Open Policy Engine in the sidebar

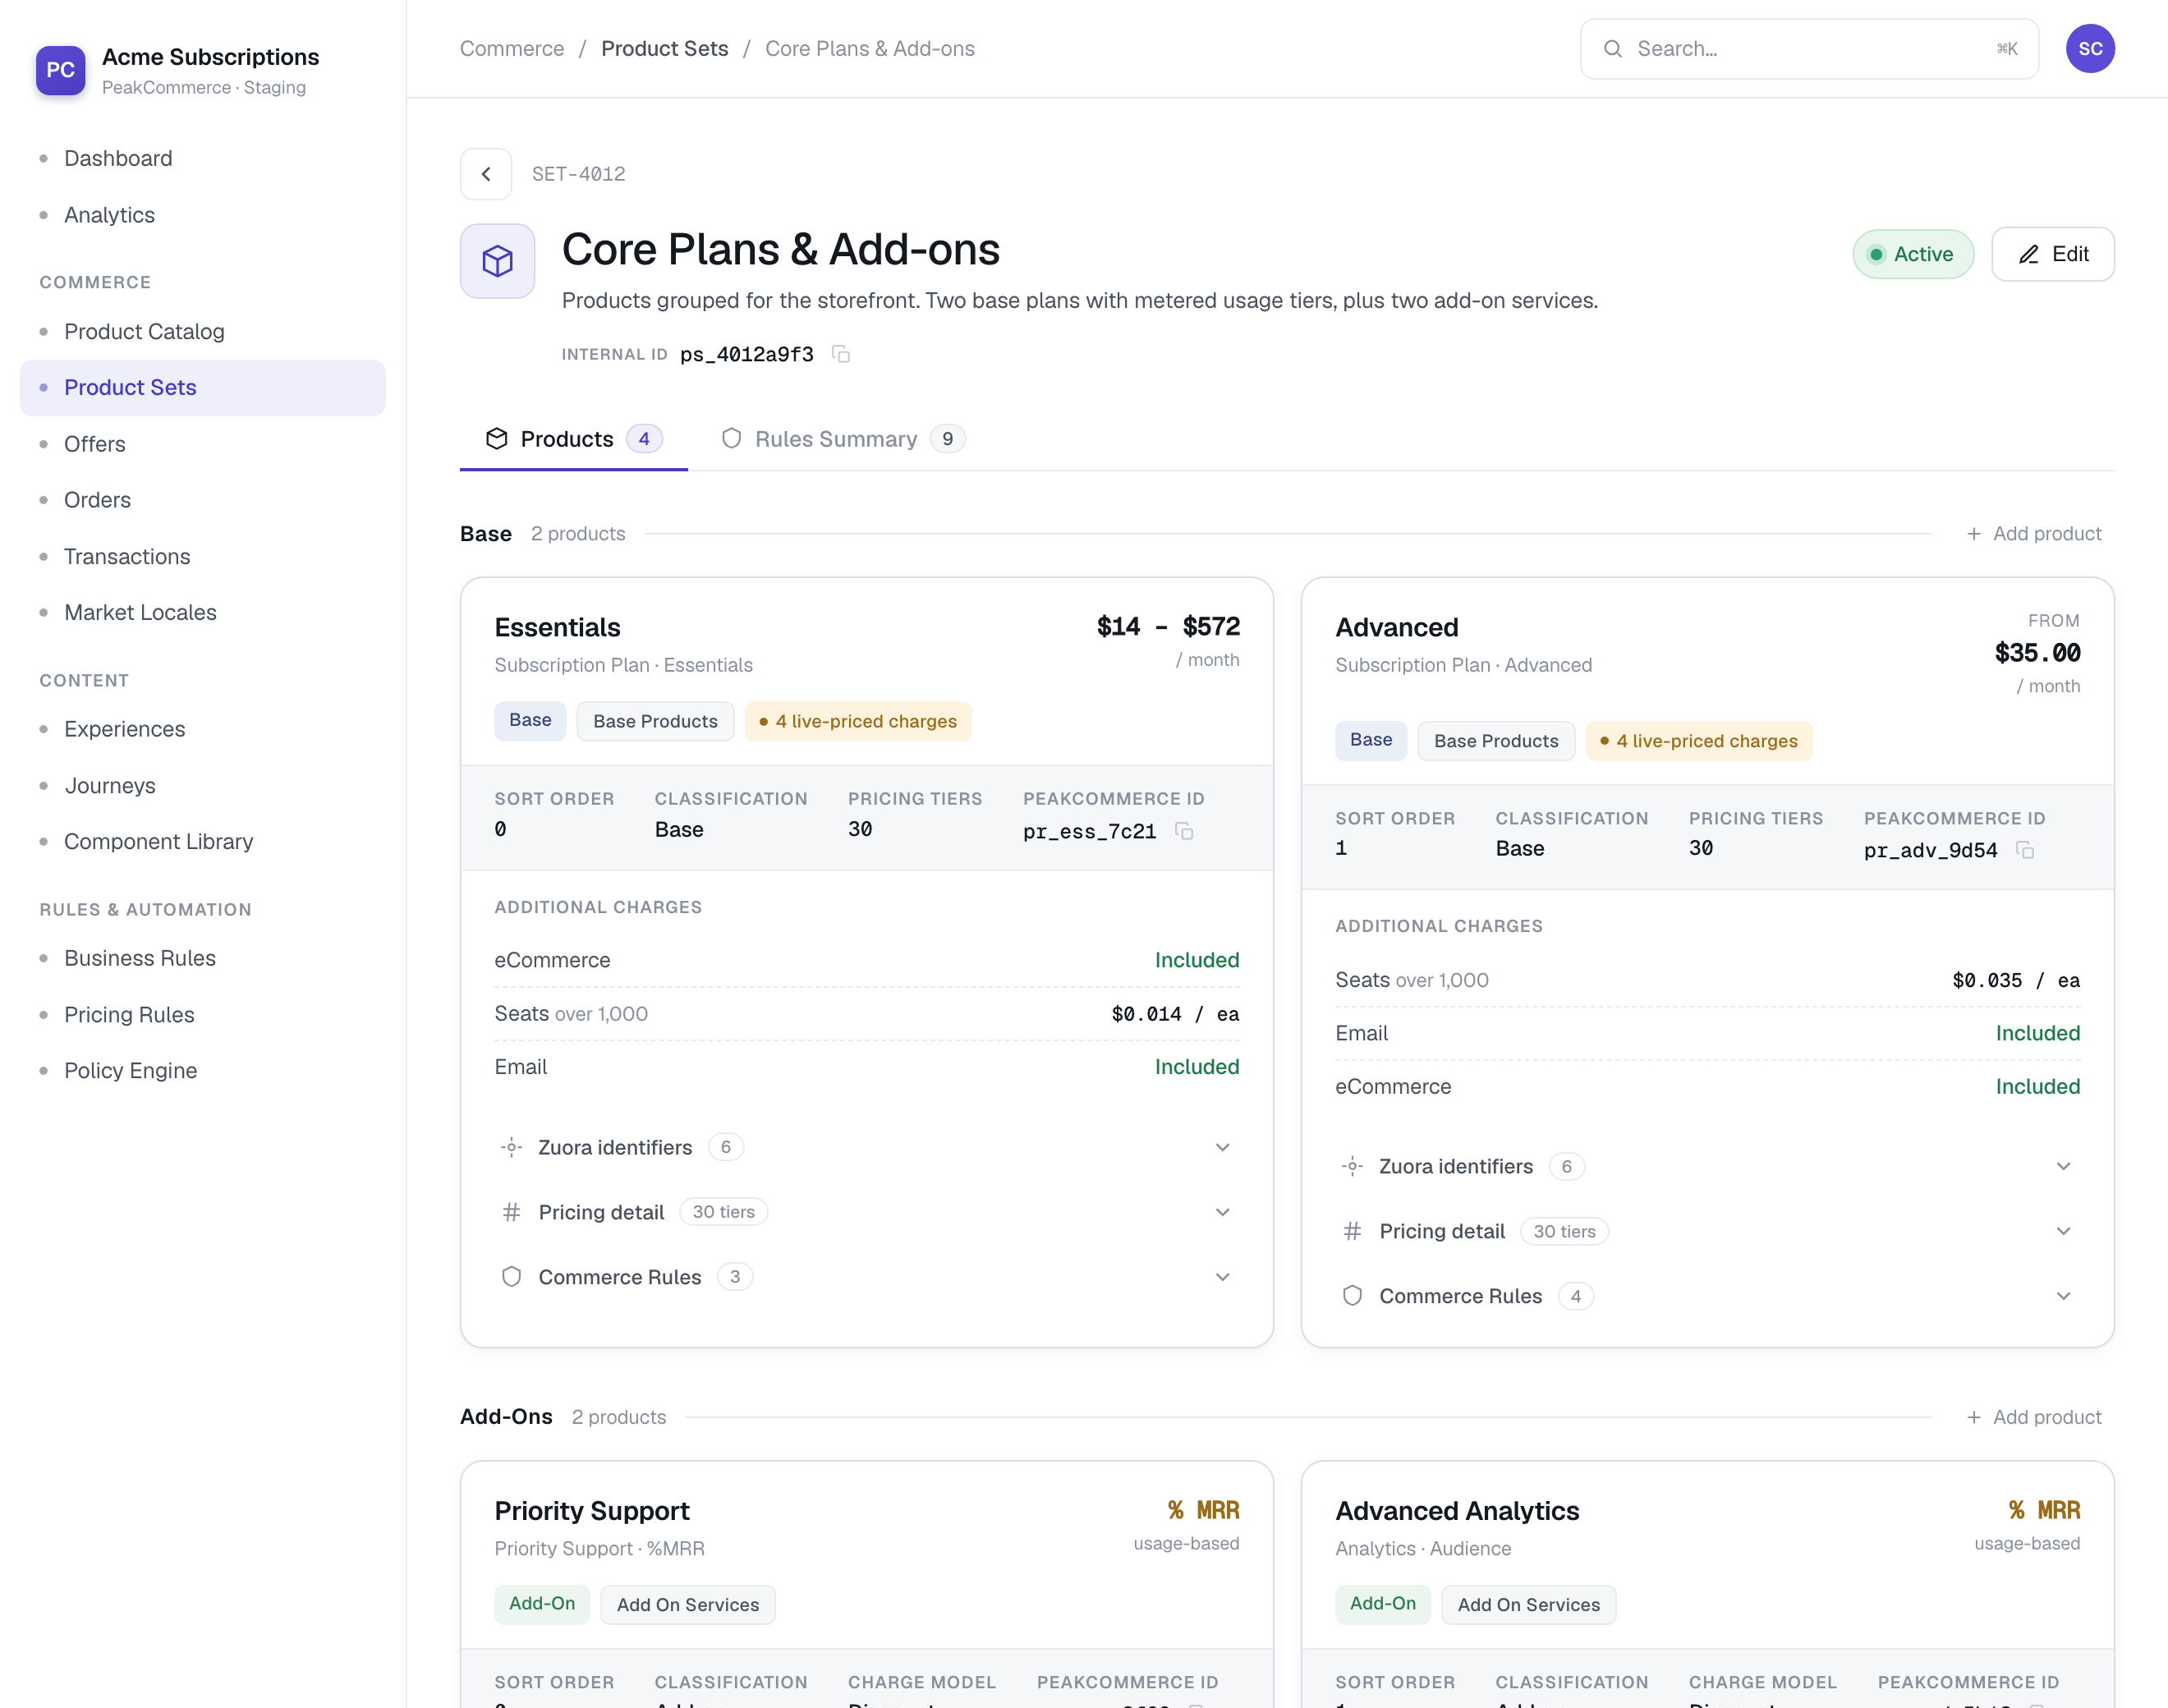(x=203, y=1070)
